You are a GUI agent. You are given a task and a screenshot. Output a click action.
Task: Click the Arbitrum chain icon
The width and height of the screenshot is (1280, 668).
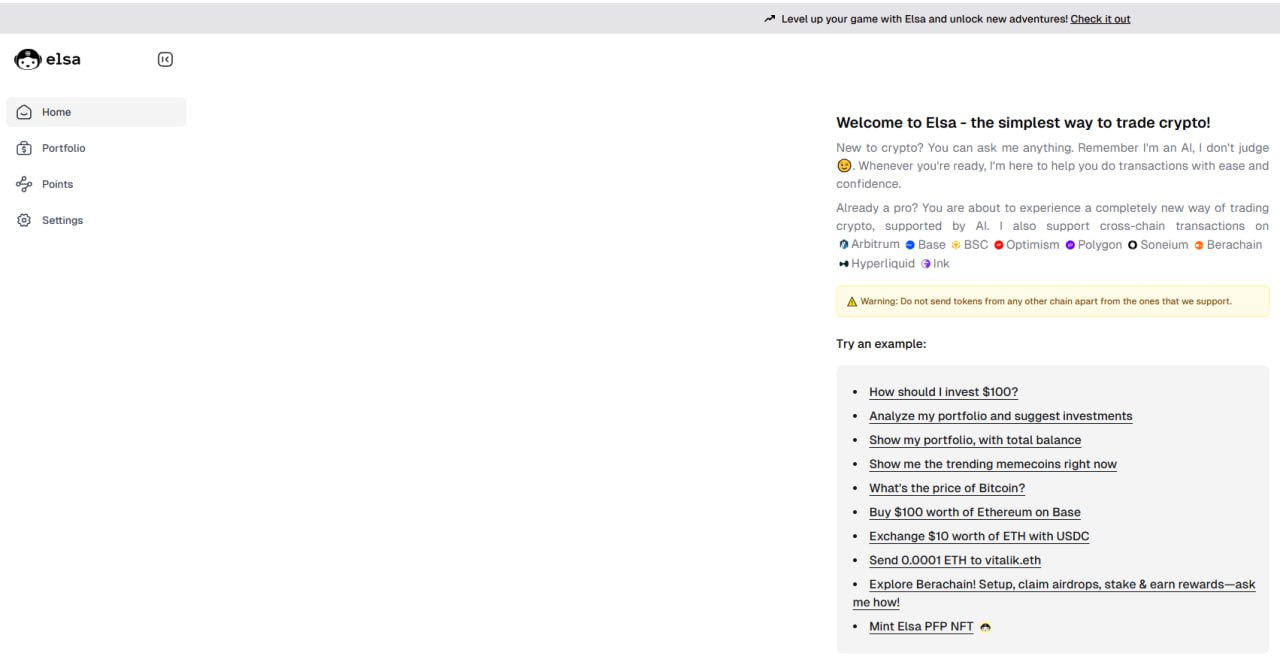point(843,245)
